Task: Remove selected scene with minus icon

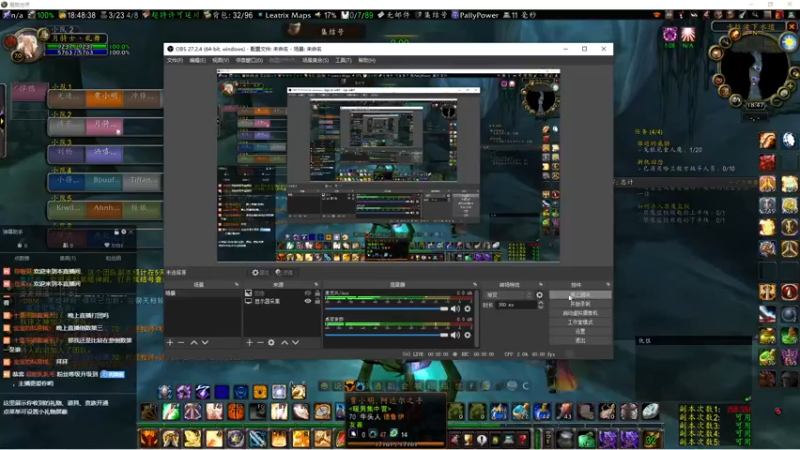Action: (181, 342)
